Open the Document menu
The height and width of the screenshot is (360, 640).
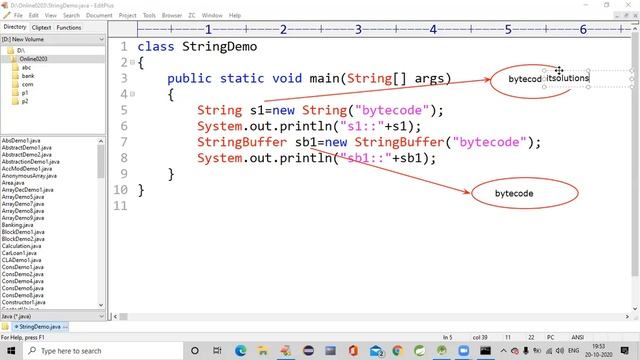[x=99, y=16]
